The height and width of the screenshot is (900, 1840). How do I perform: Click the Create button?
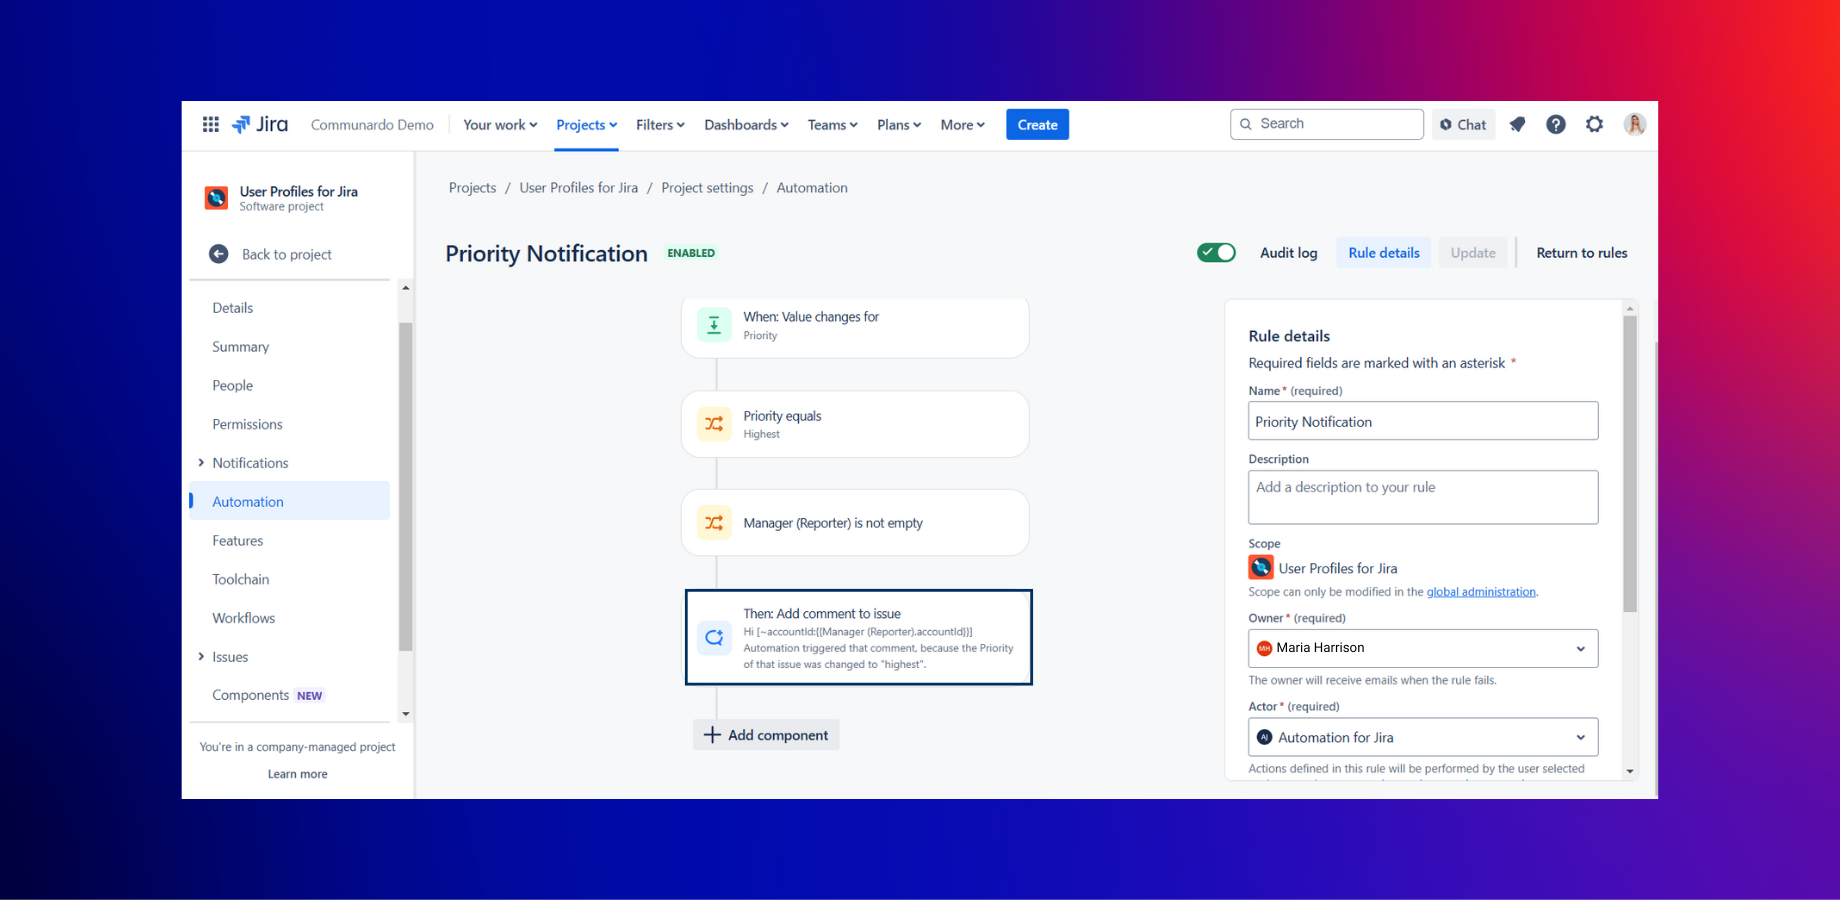[x=1037, y=125]
